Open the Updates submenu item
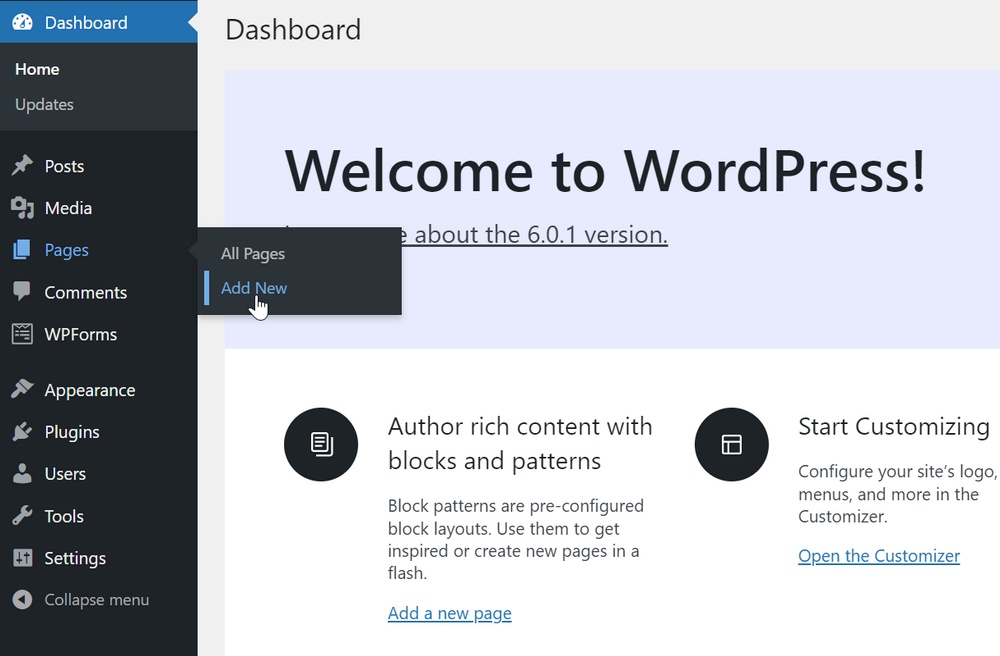The height and width of the screenshot is (656, 1000). tap(44, 105)
